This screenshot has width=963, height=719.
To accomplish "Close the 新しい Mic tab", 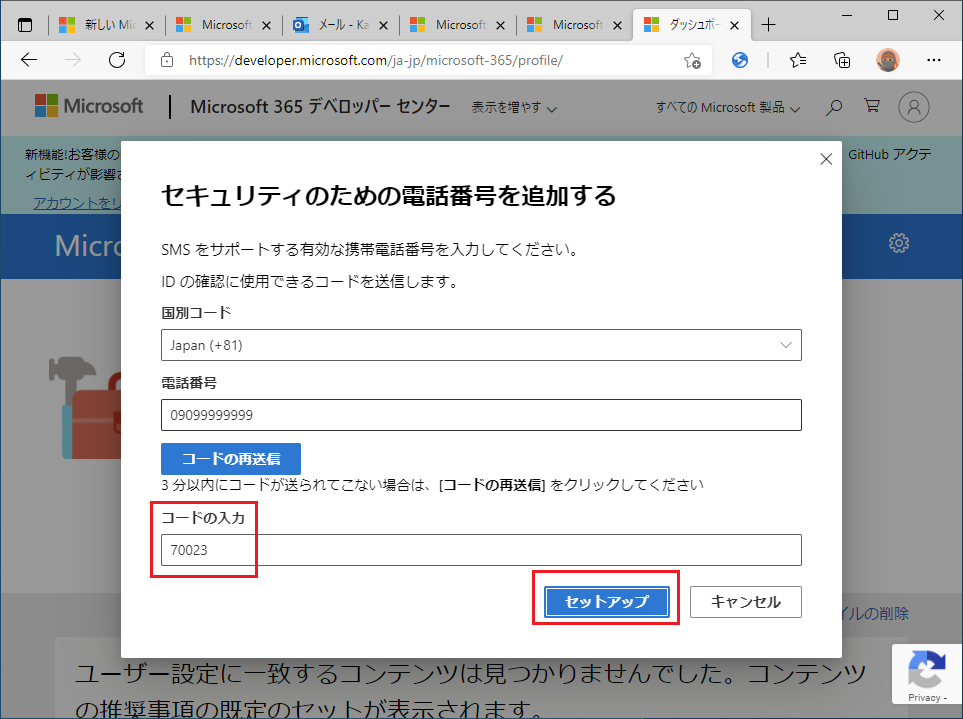I will tap(149, 26).
